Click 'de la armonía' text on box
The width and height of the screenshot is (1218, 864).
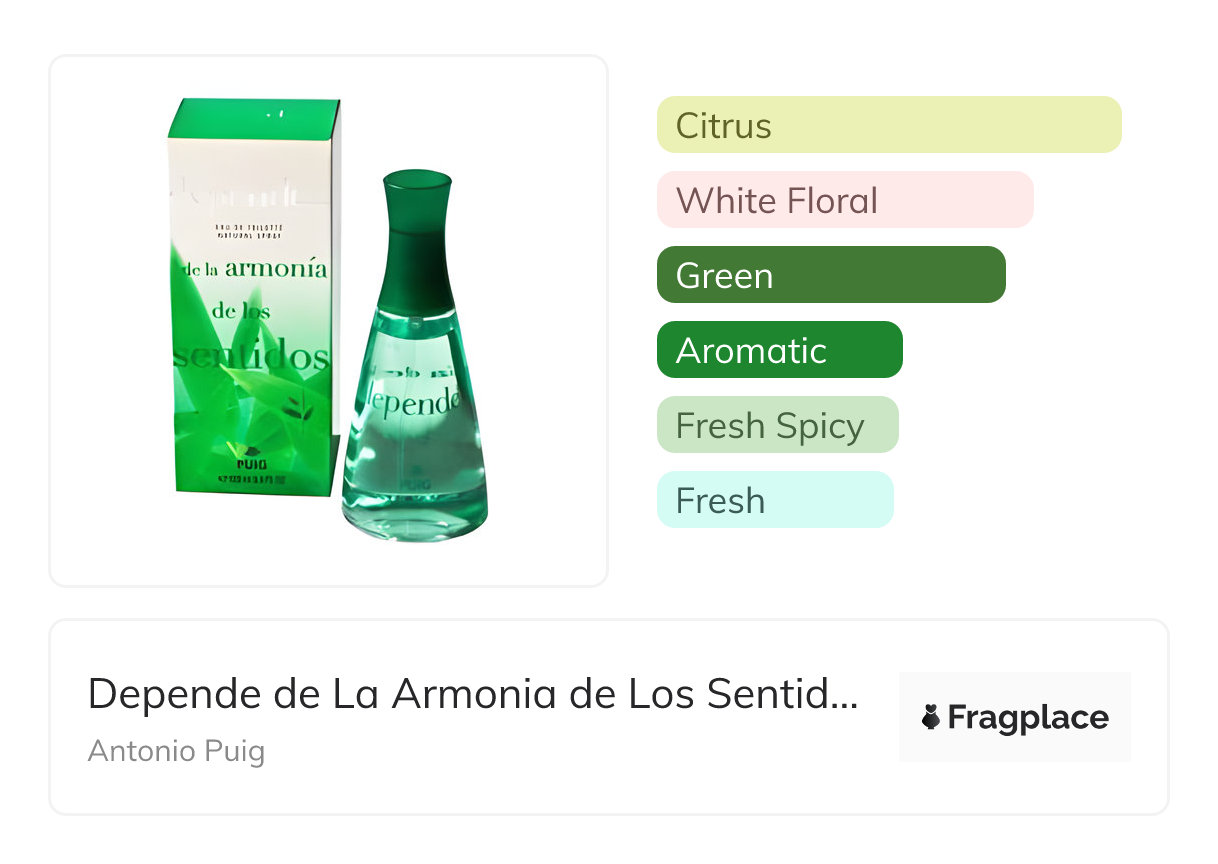256,268
